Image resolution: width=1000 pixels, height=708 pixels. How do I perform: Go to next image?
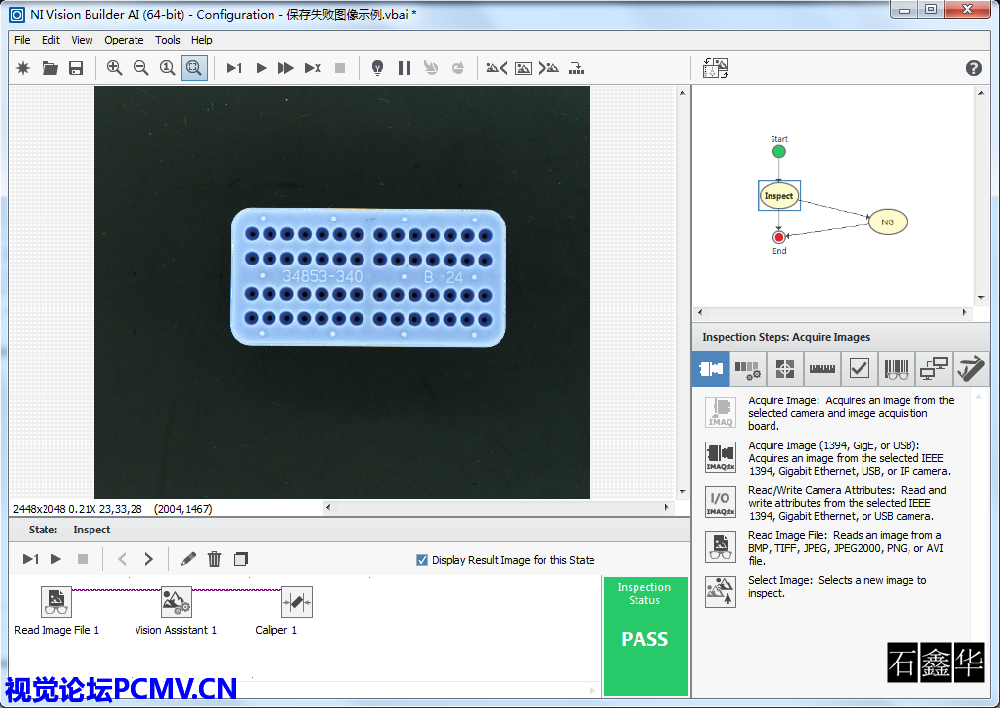click(548, 68)
